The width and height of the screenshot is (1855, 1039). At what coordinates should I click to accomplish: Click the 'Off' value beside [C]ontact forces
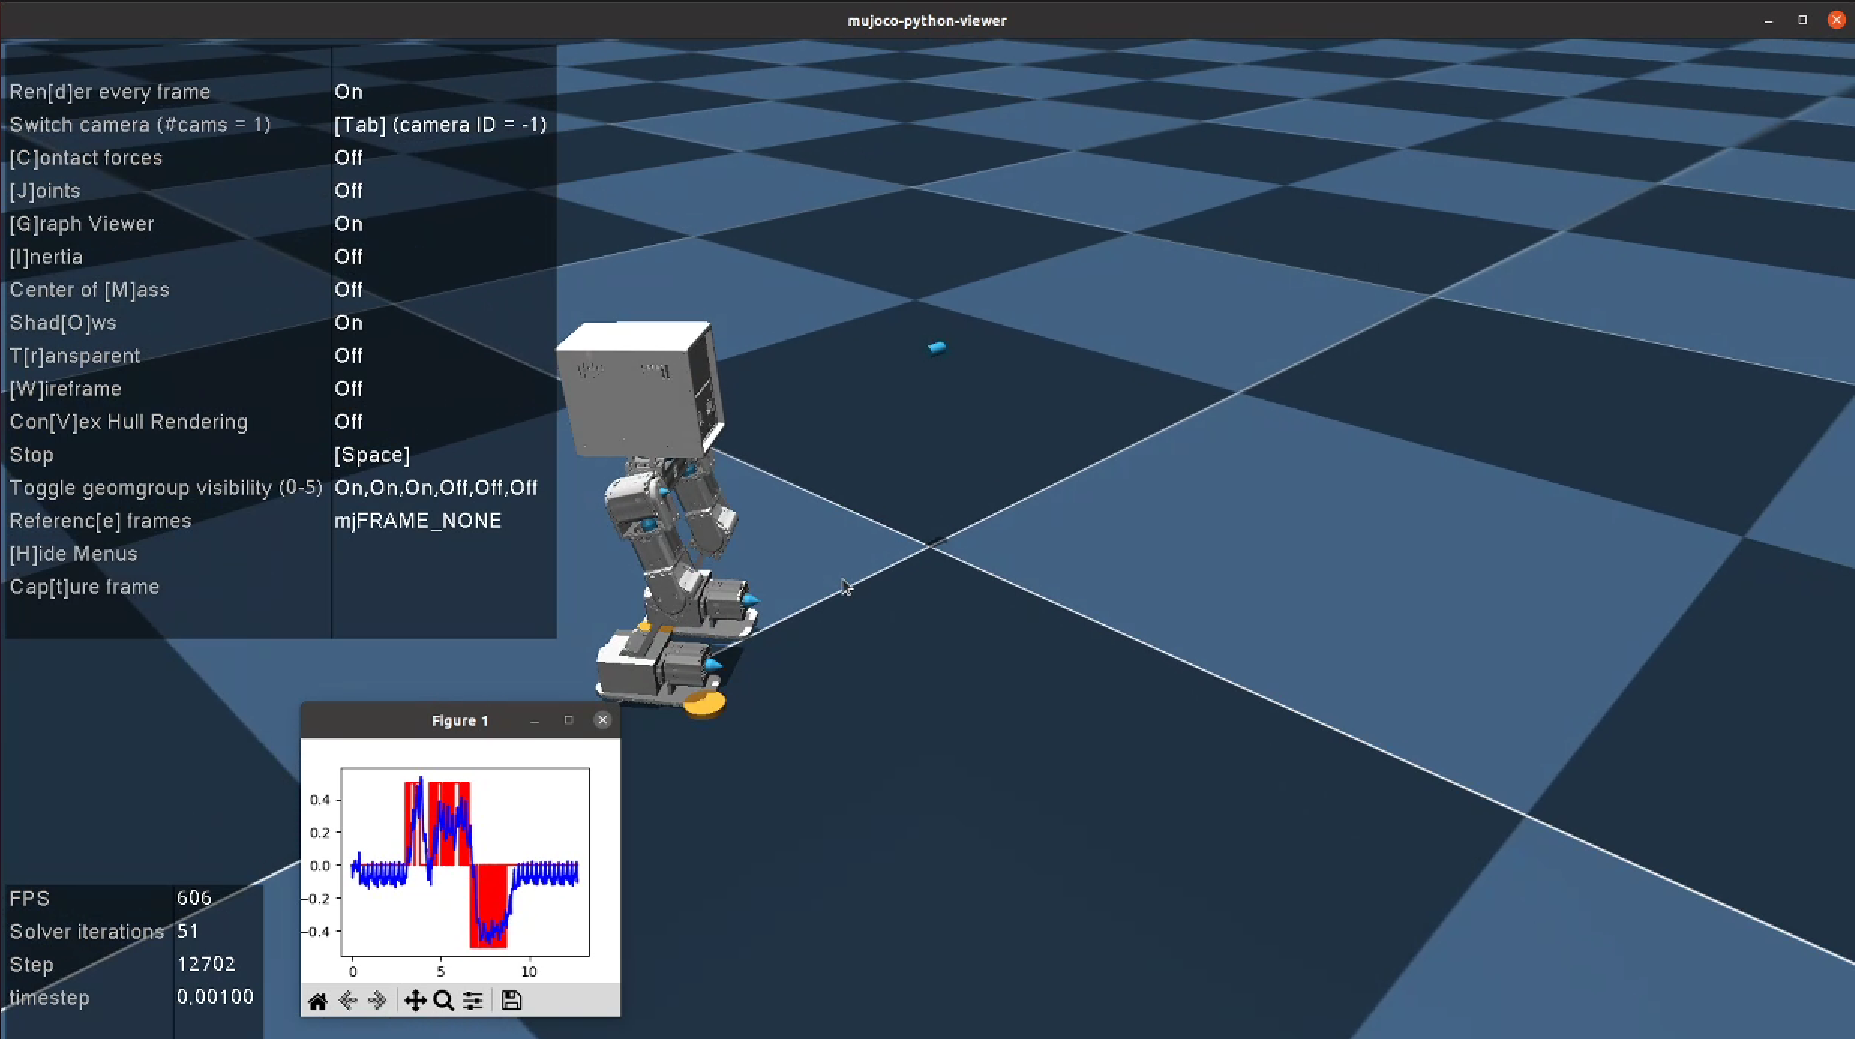(x=348, y=158)
